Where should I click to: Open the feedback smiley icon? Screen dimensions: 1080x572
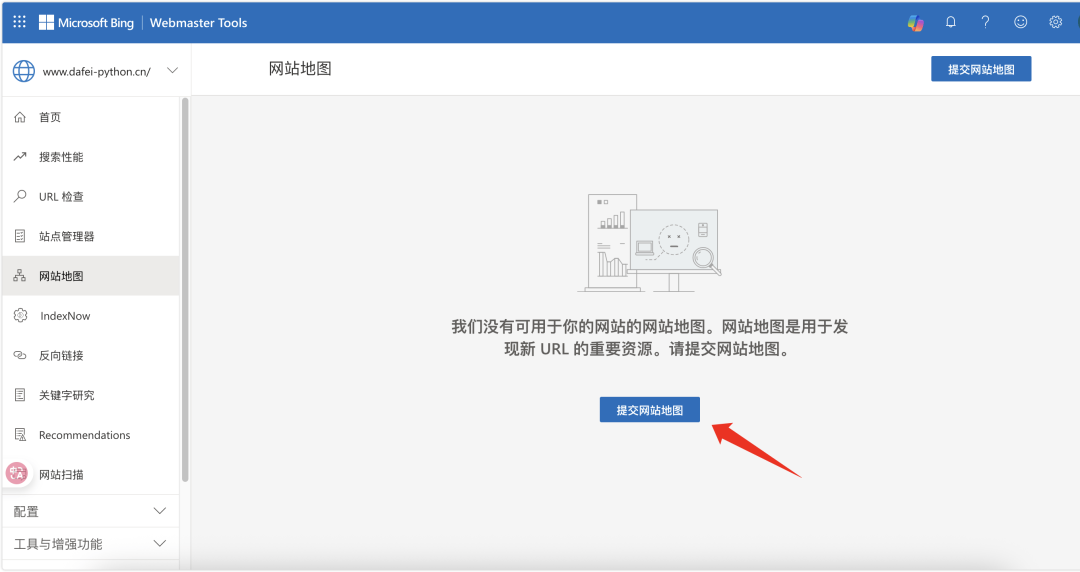[1021, 22]
